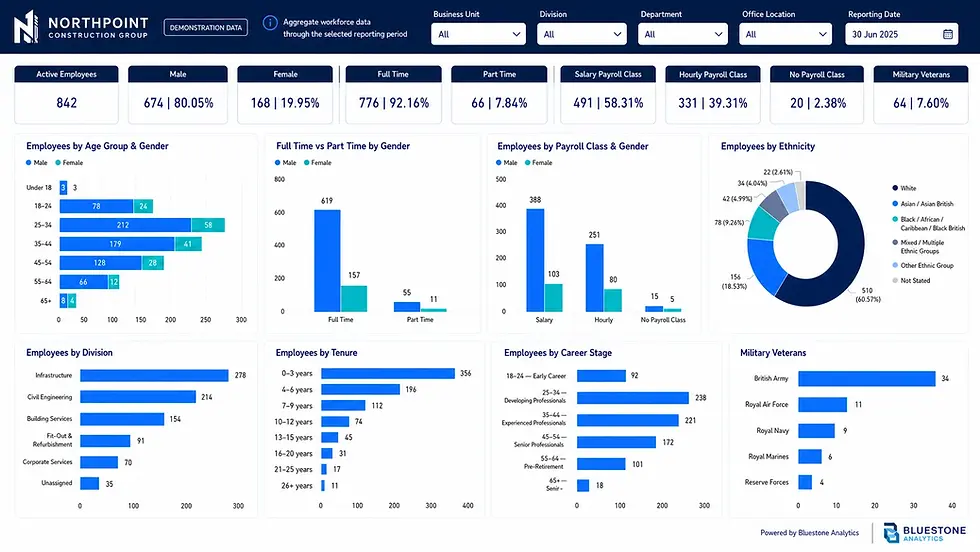Viewport: 980px width, 552px height.
Task: Open the Business Unit dropdown
Action: click(478, 34)
